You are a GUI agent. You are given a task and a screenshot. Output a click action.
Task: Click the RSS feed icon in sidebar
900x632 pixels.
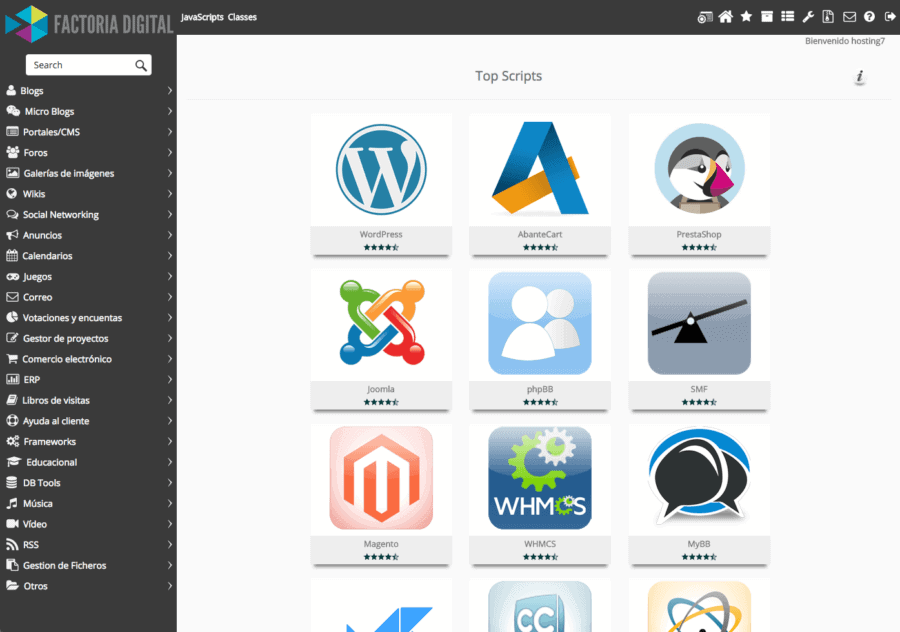click(11, 544)
